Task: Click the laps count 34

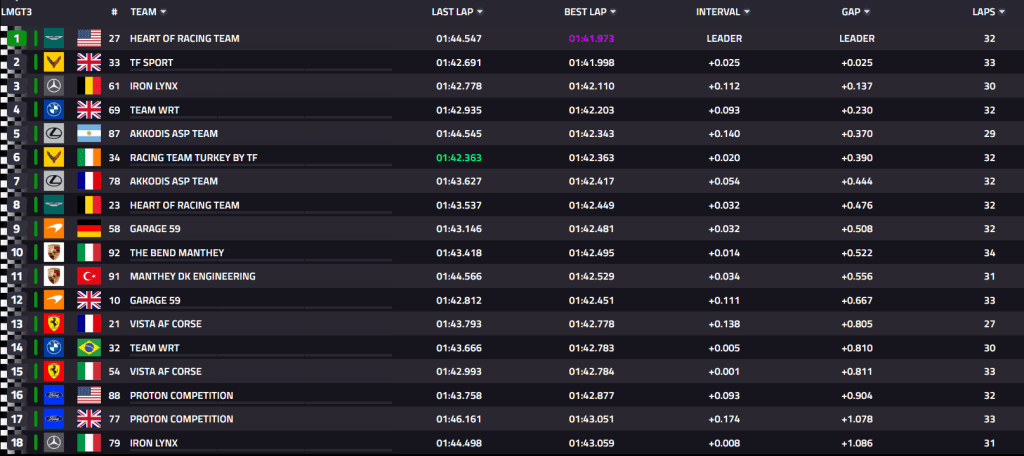Action: 989,252
